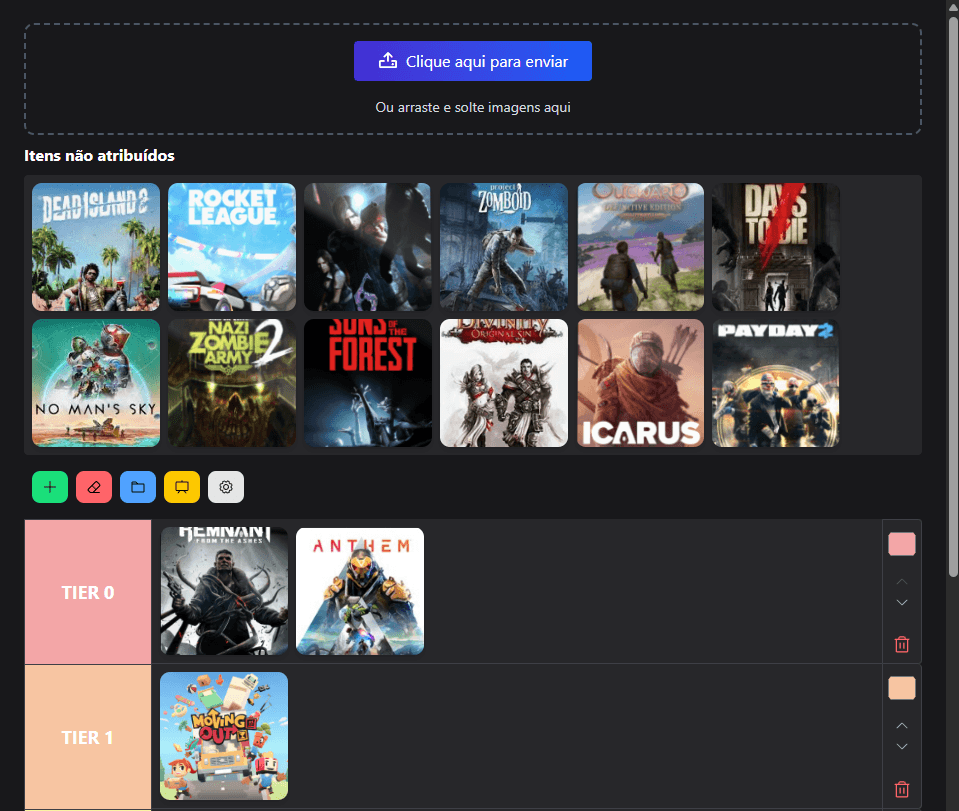The width and height of the screenshot is (959, 811).
Task: Delete TIER 1 using its trash icon
Action: click(x=902, y=789)
